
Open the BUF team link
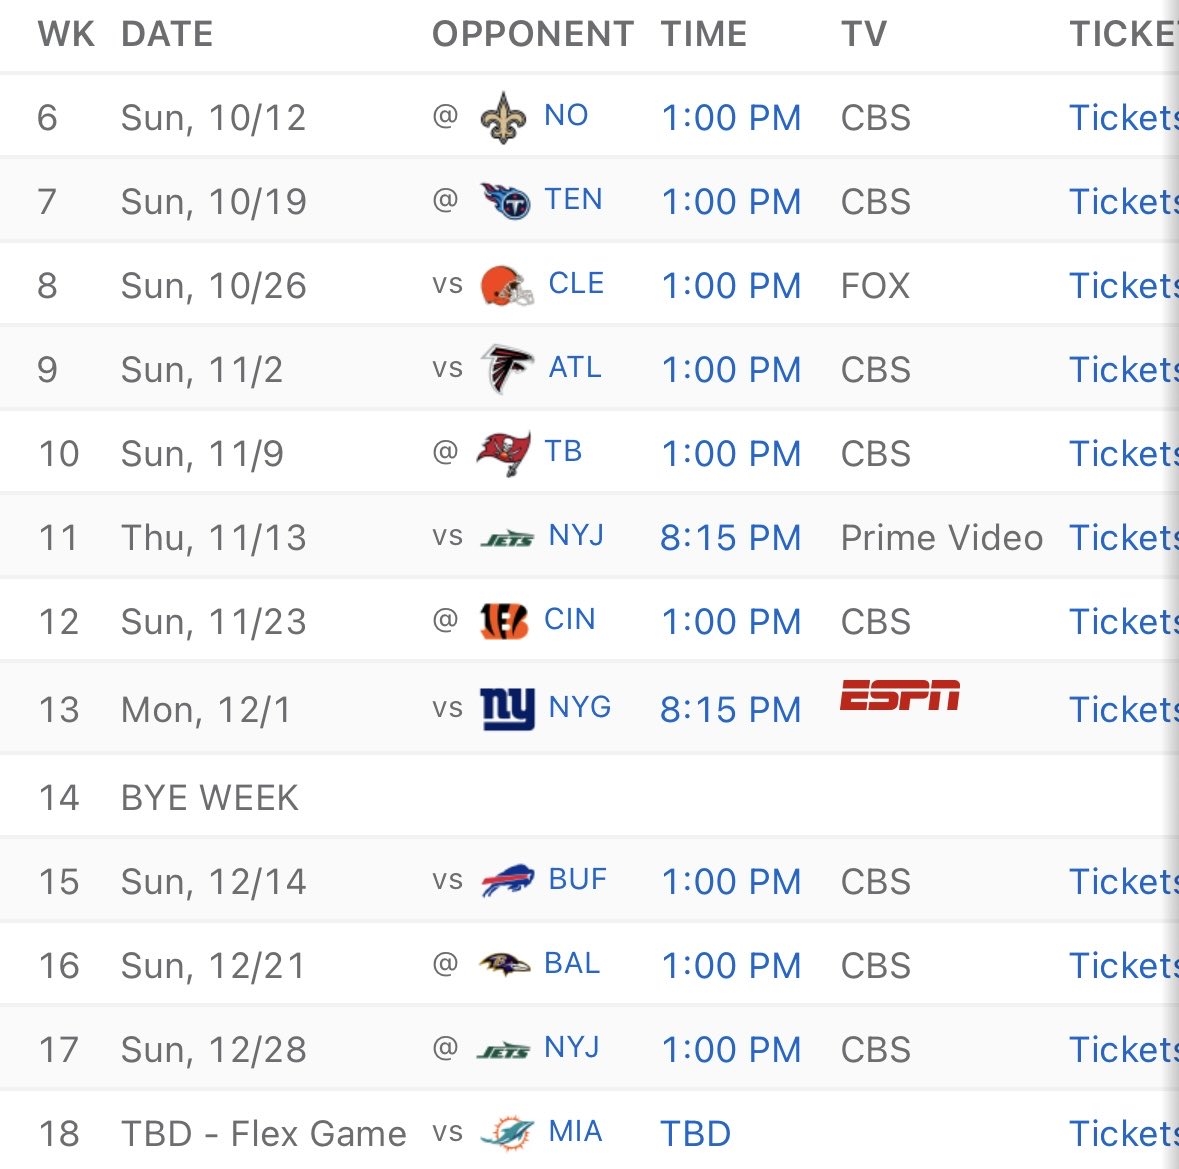577,880
